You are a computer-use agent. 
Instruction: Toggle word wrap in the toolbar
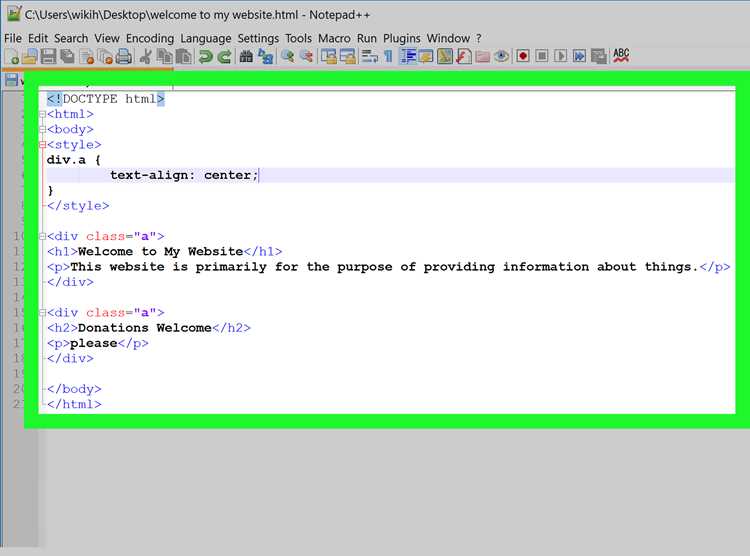tap(369, 56)
